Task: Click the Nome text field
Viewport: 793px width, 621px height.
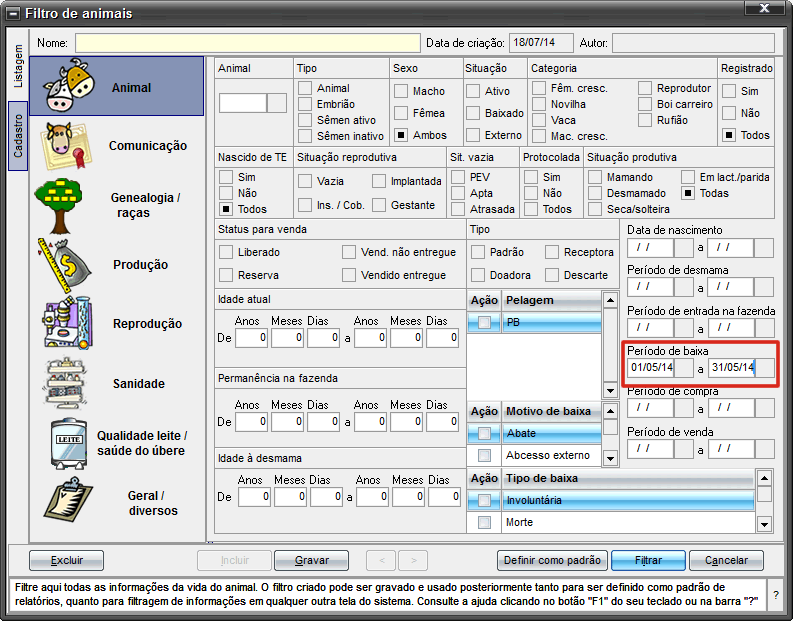Action: click(248, 43)
